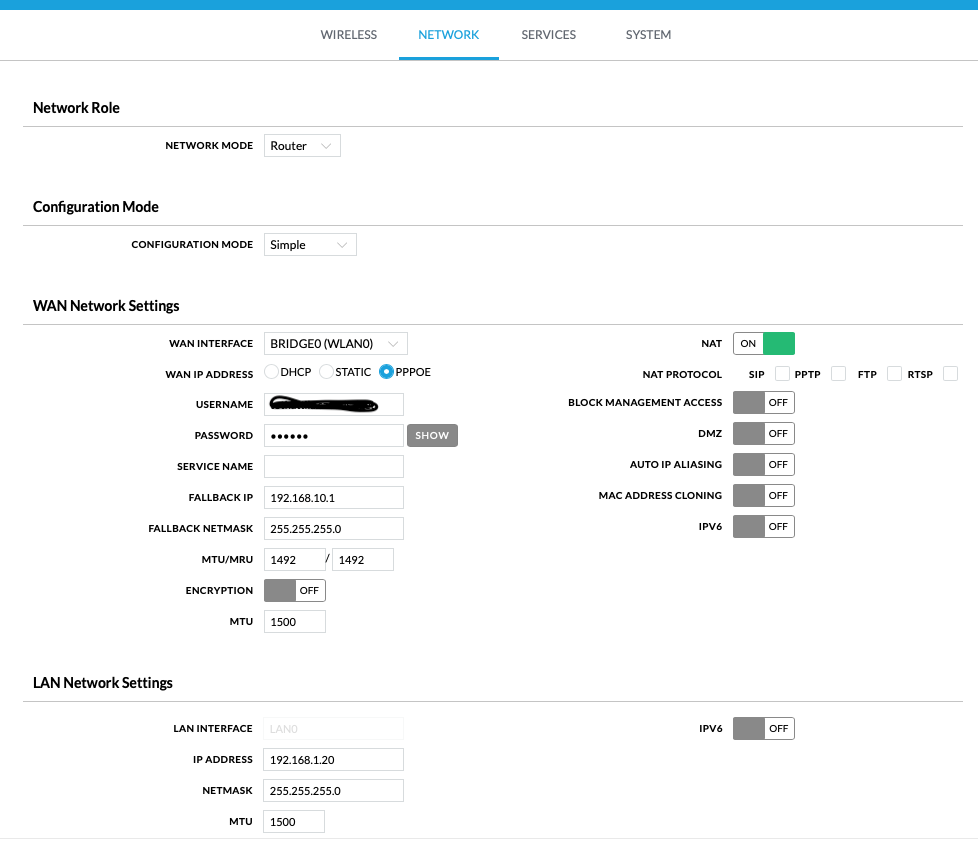978x848 pixels.
Task: Enable AUTO IP ALIASING
Action: [x=763, y=464]
